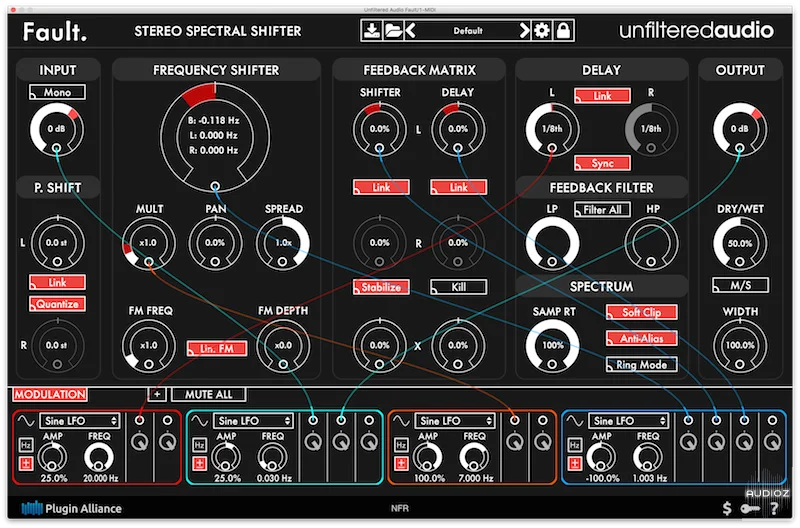The height and width of the screenshot is (528, 800).
Task: Open Sine LFO type dropdown in cyan module
Action: point(253,421)
